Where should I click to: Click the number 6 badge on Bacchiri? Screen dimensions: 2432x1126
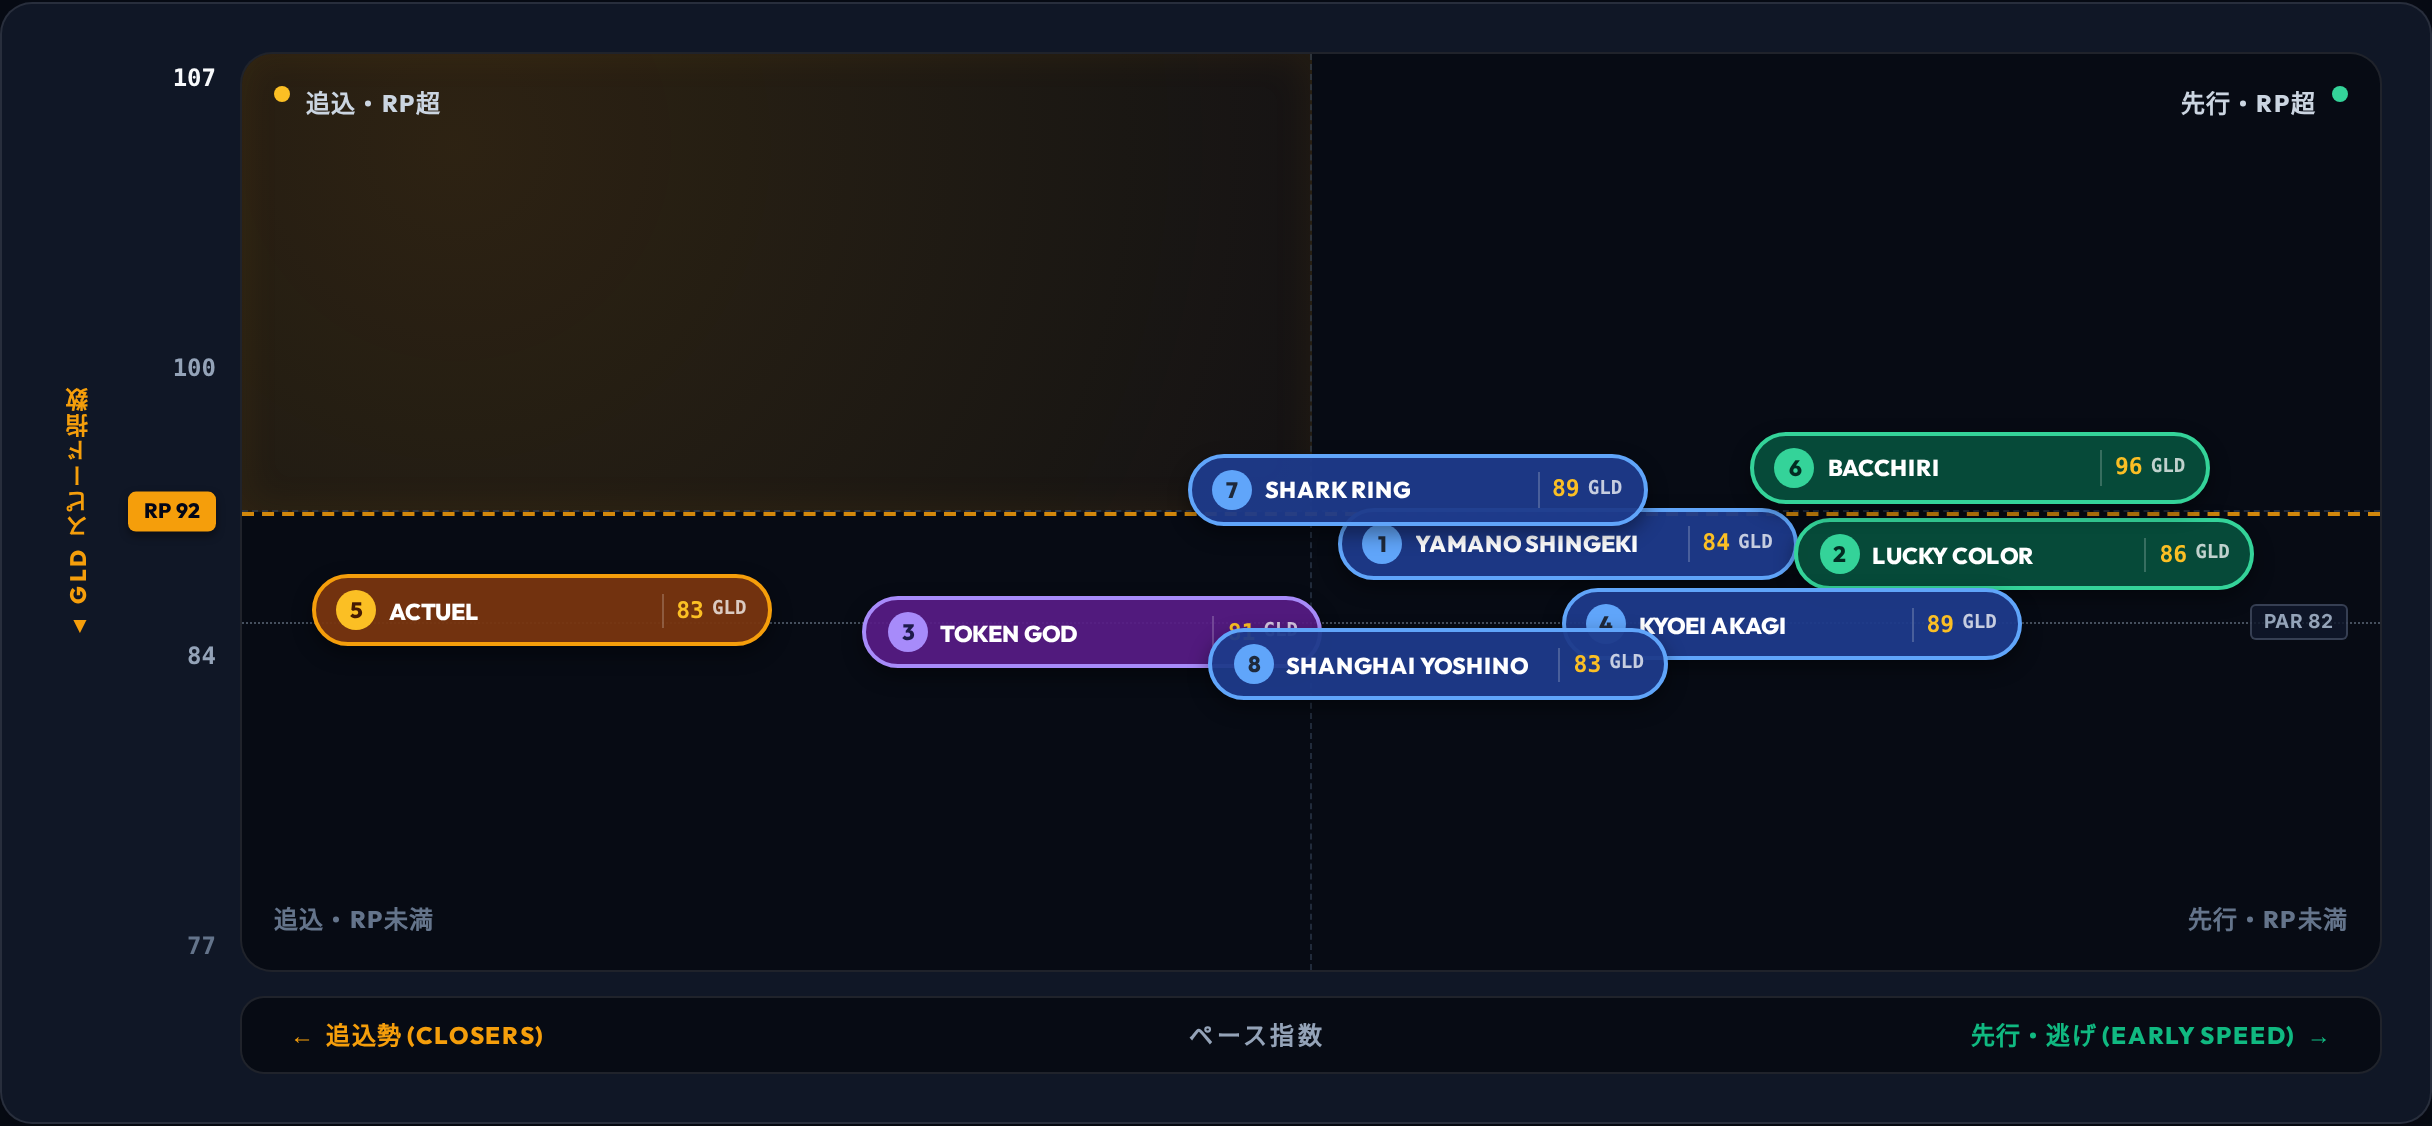tap(1795, 468)
